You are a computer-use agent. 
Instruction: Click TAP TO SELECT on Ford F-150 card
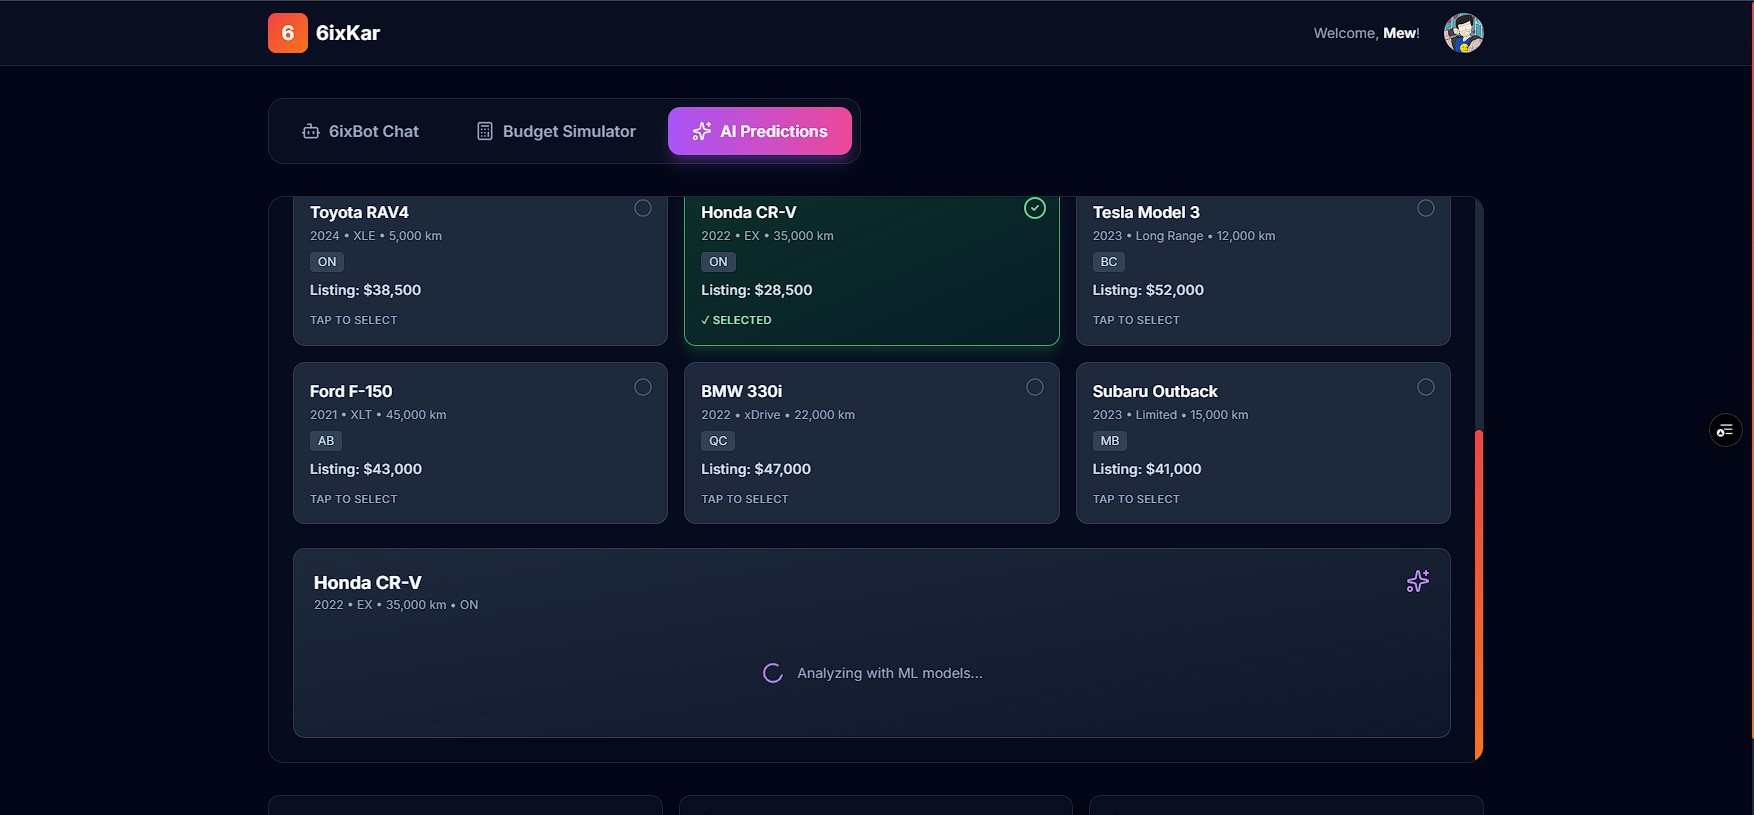pos(354,499)
